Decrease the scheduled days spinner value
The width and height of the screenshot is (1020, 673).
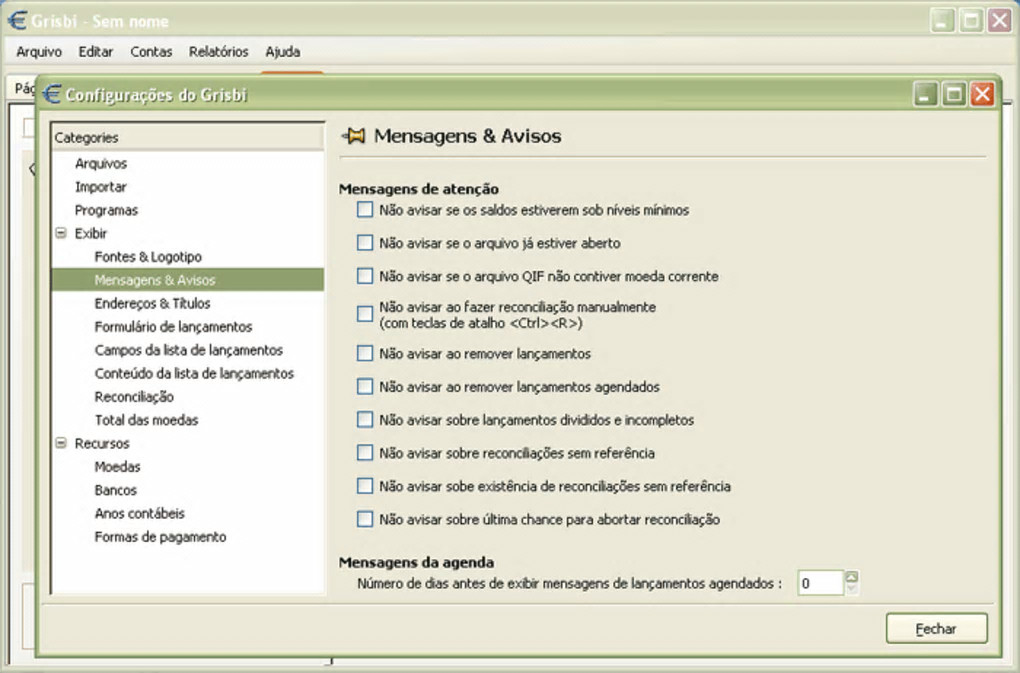pyautogui.click(x=852, y=588)
